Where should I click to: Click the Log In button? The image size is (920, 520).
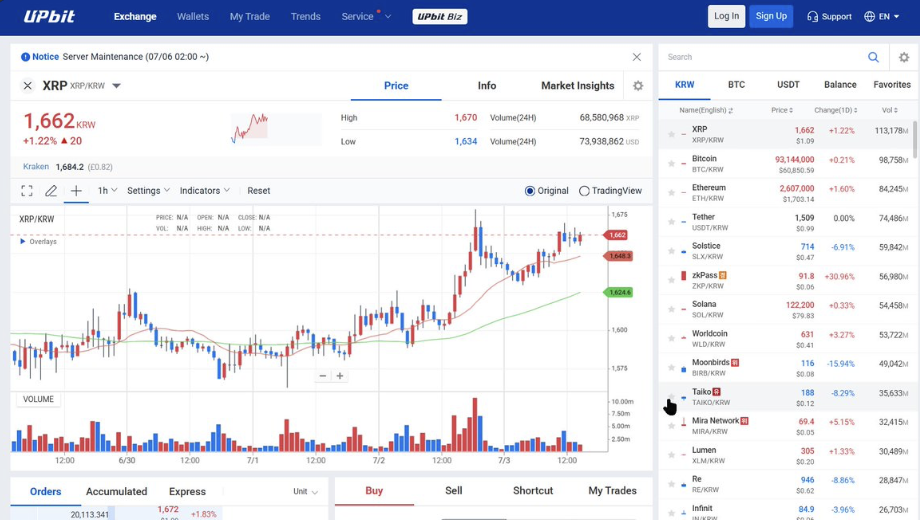726,16
